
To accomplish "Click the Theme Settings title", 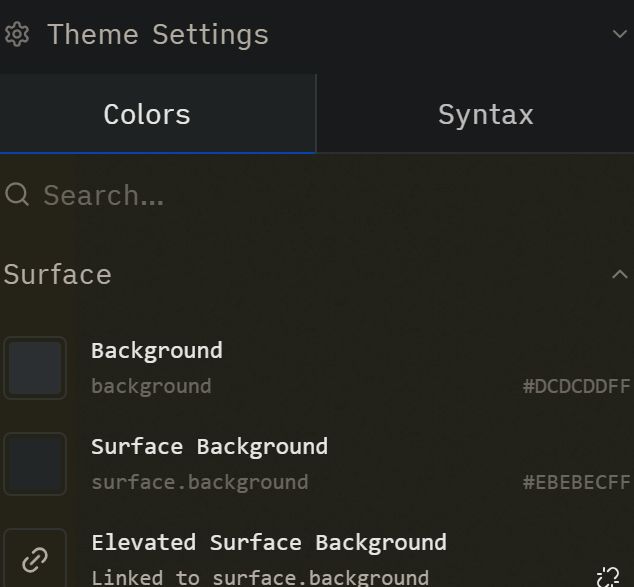I will pos(158,35).
